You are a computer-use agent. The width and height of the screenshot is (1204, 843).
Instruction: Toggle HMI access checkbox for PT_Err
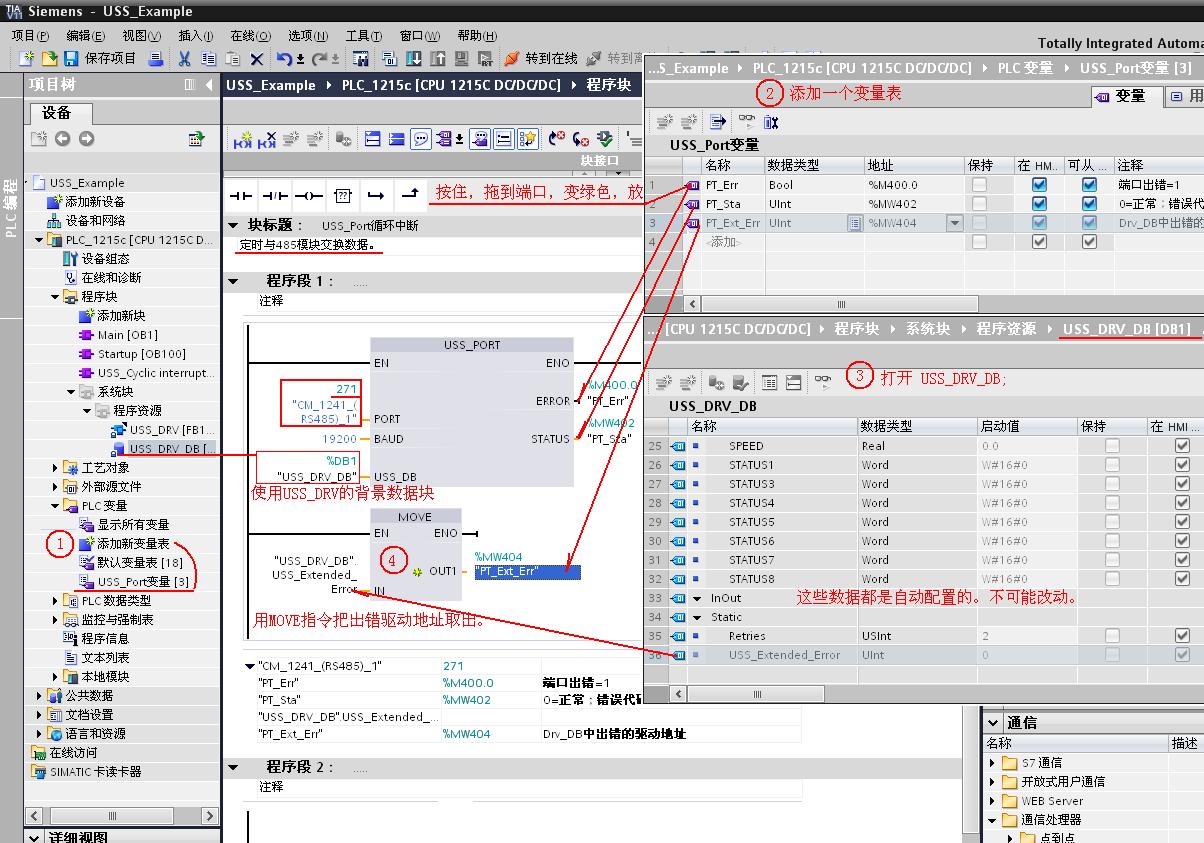pyautogui.click(x=1039, y=185)
